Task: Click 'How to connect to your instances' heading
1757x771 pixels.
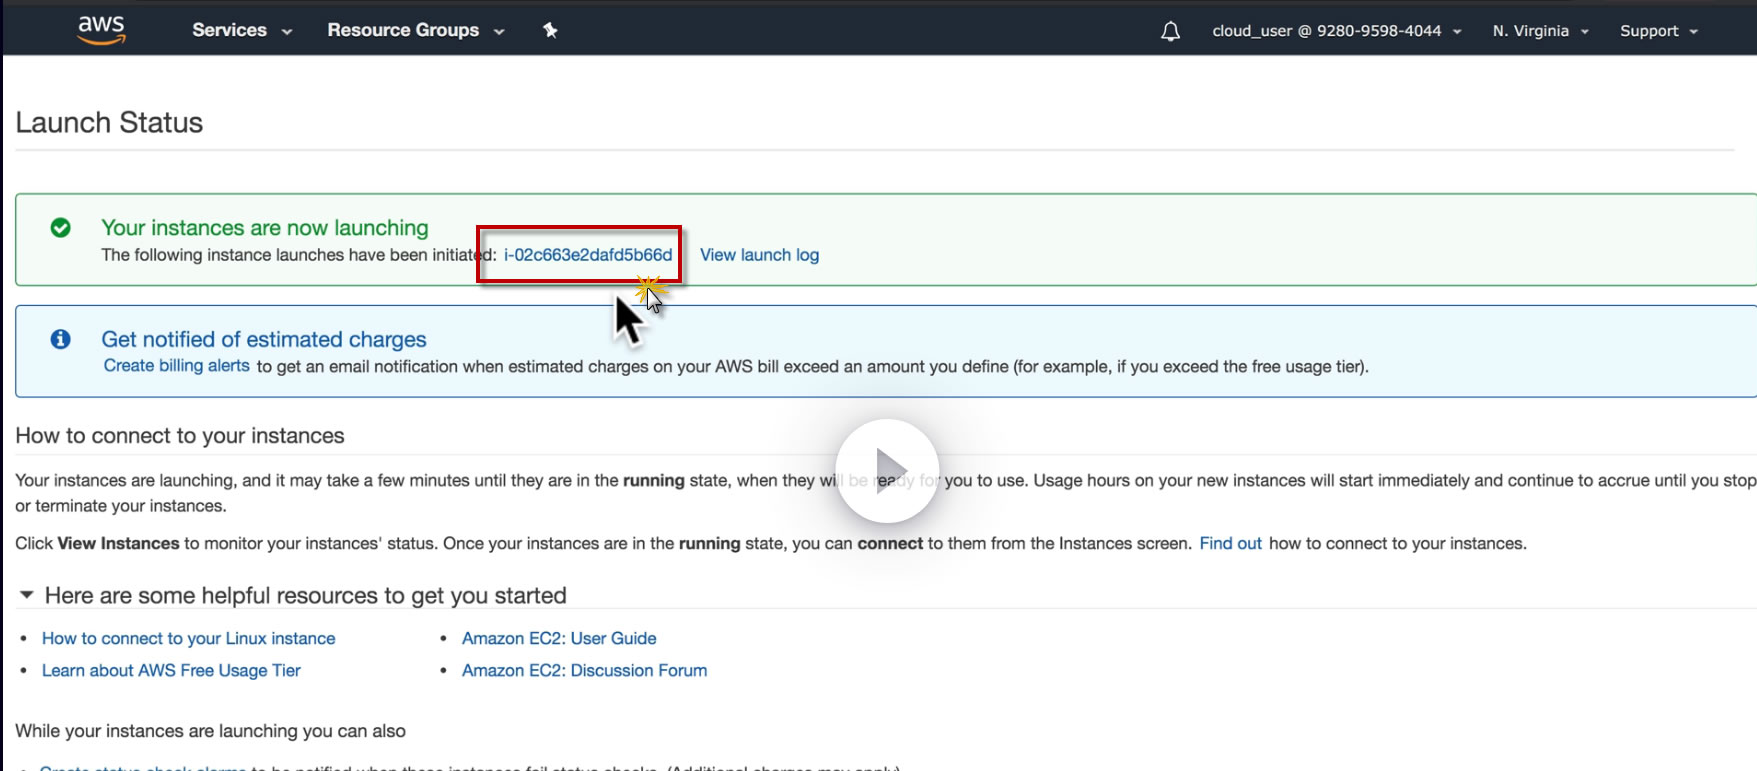Action: (x=180, y=436)
